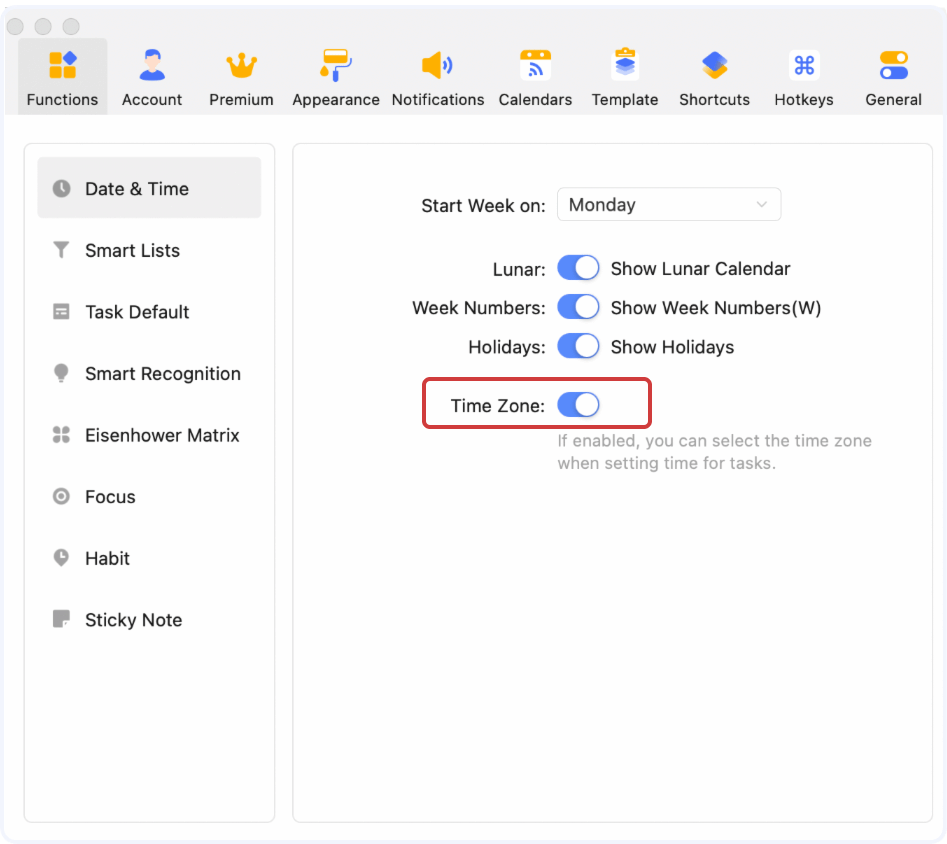Open the General settings switches icon
Image resolution: width=947 pixels, height=844 pixels.
point(893,66)
